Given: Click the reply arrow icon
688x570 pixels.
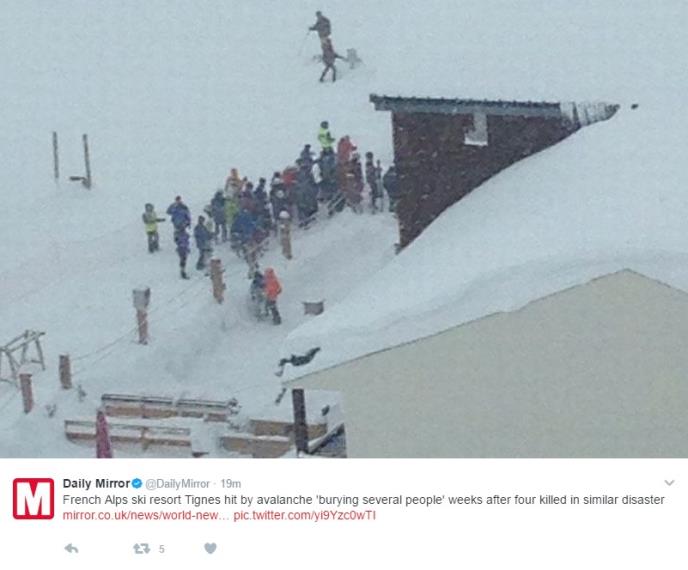Looking at the screenshot, I should 71,548.
